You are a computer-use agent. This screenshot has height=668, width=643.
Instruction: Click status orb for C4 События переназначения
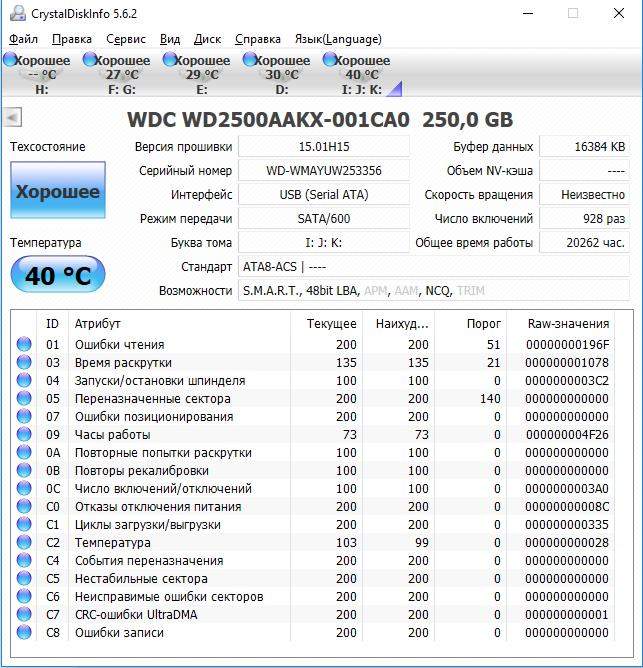coord(24,560)
